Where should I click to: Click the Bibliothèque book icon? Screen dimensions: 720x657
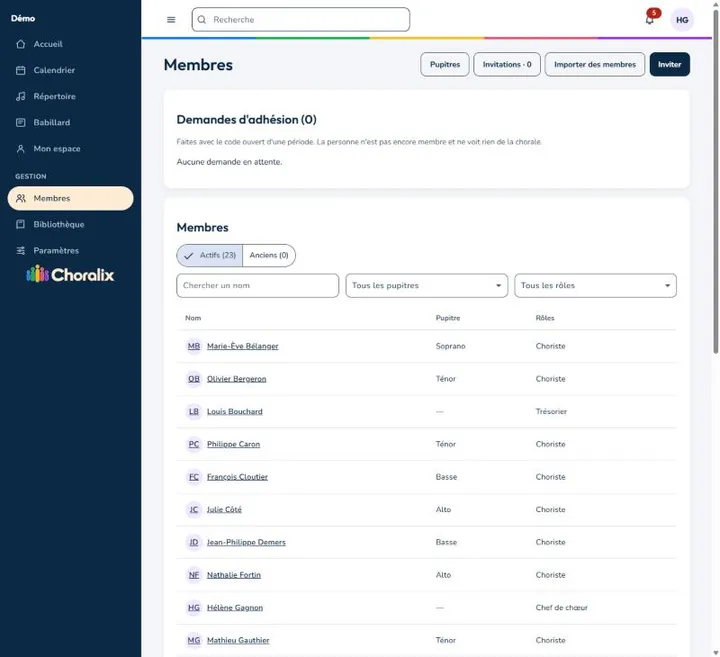tap(21, 225)
